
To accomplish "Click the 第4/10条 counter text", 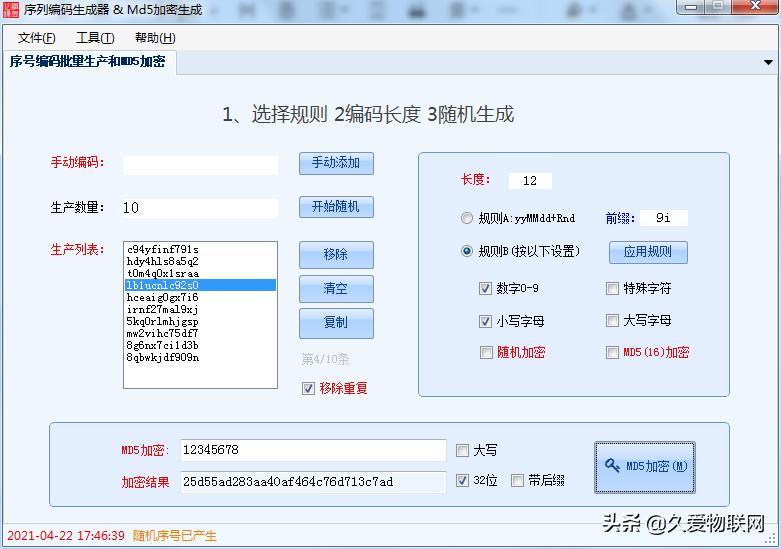I will pyautogui.click(x=325, y=359).
